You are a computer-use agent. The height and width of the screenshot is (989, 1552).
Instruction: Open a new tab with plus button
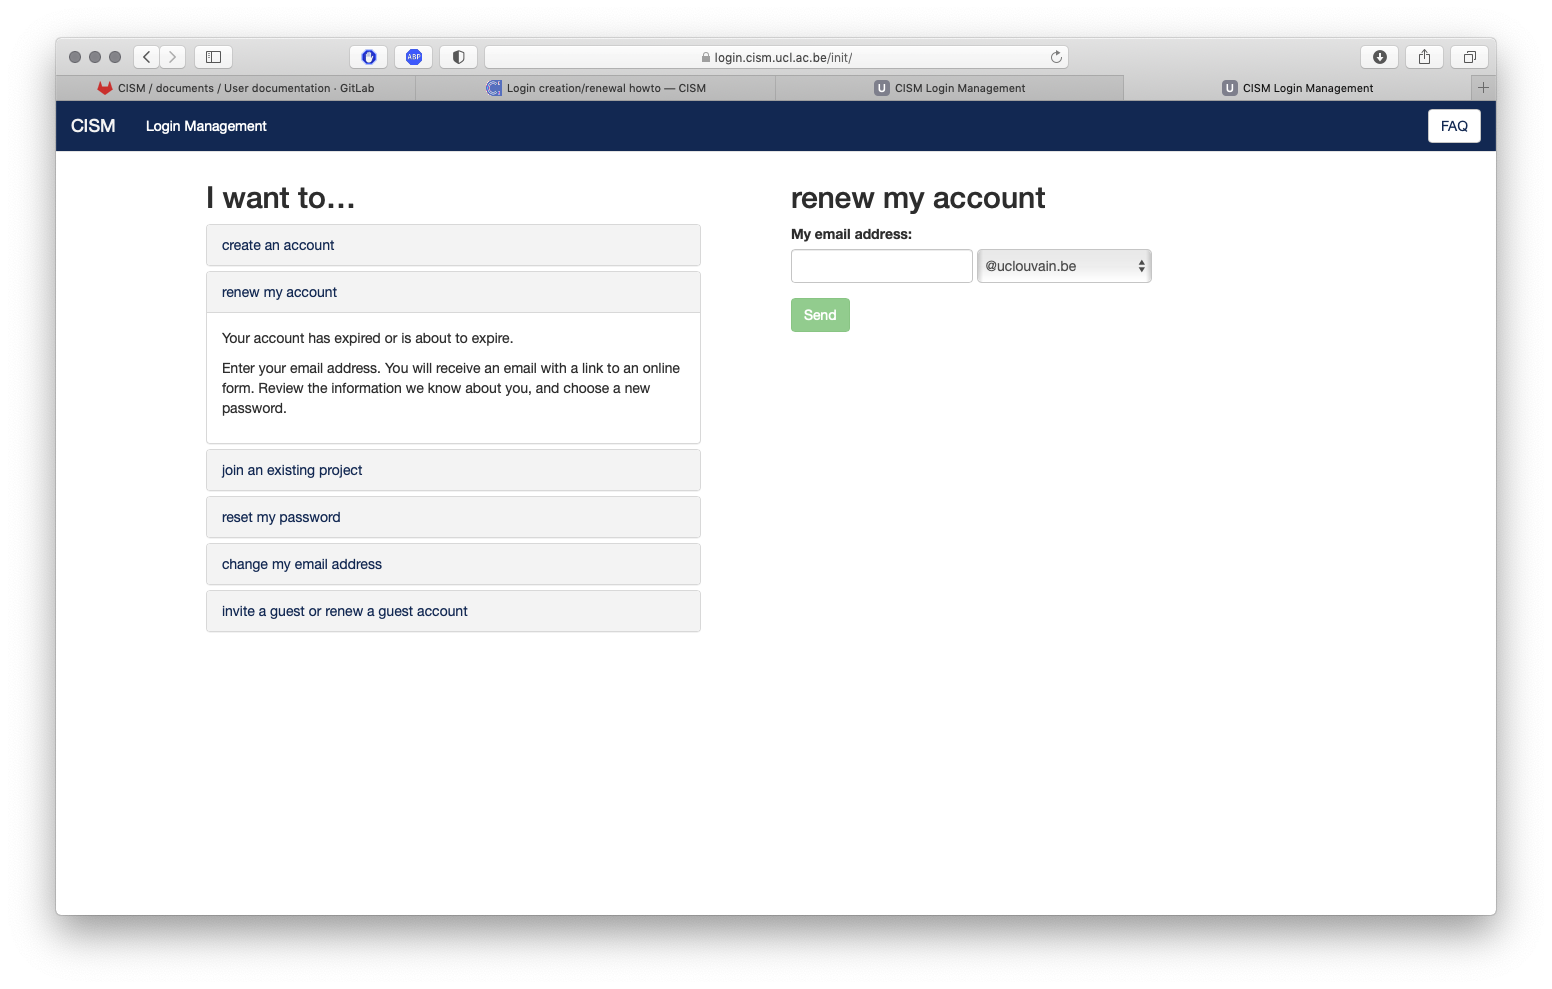coord(1483,88)
